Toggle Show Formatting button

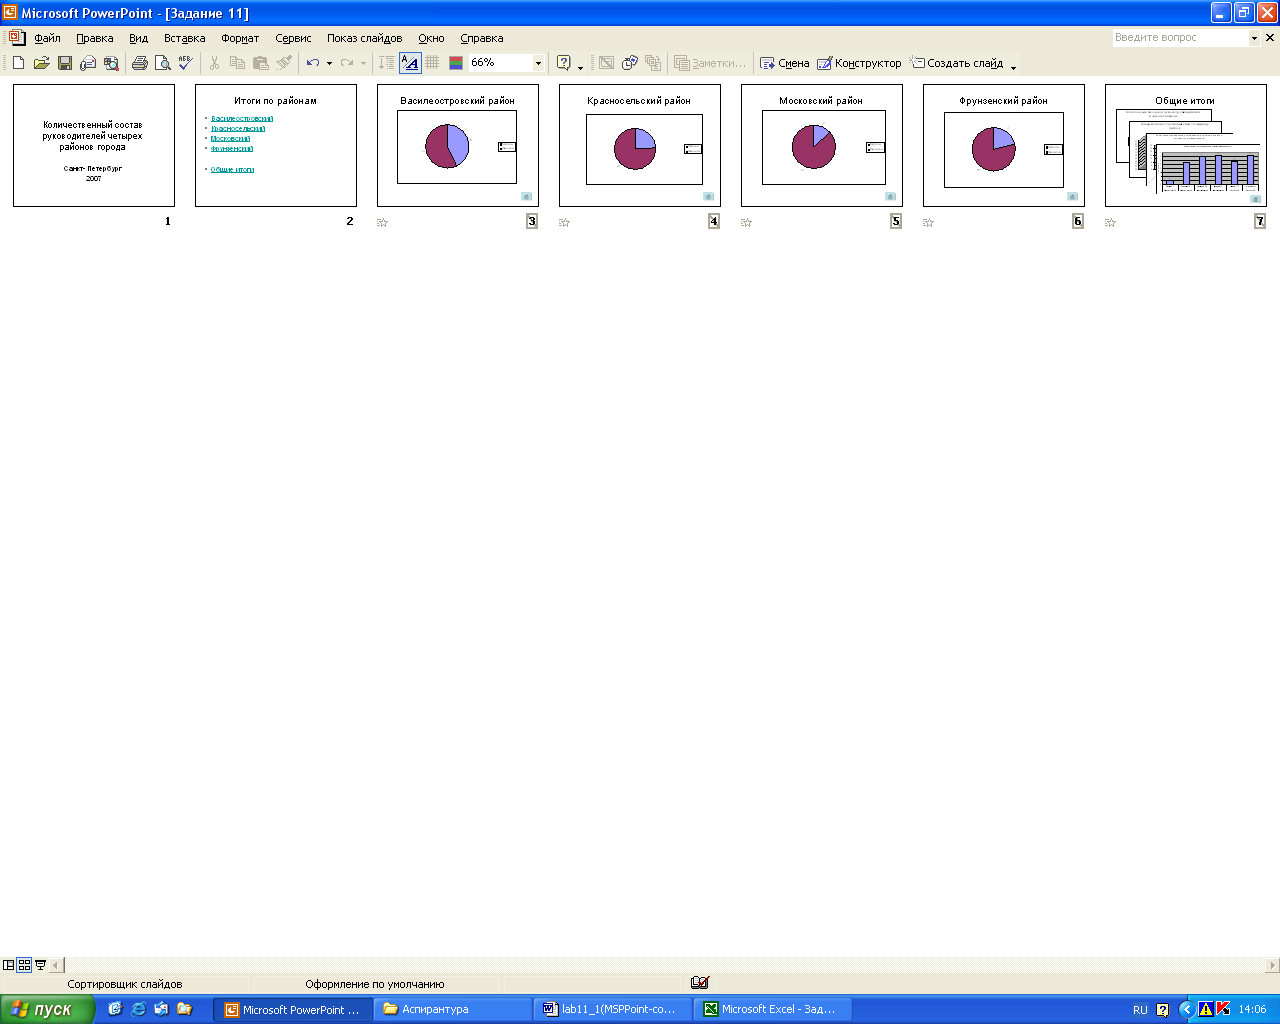coord(410,63)
